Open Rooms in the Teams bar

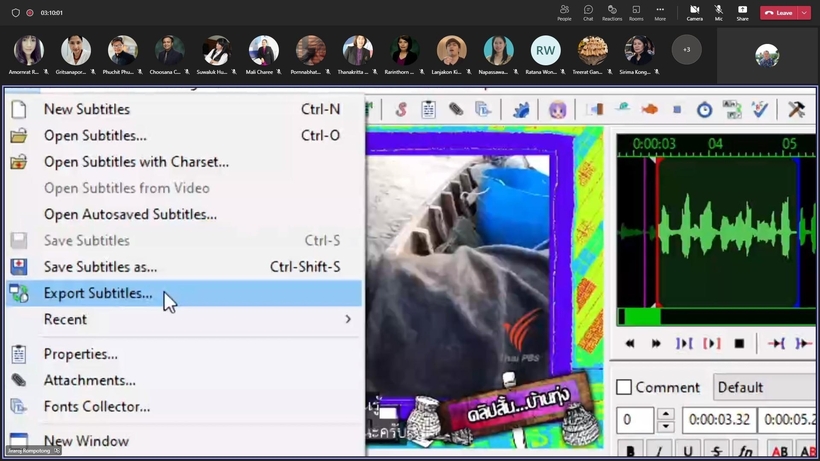coord(636,13)
